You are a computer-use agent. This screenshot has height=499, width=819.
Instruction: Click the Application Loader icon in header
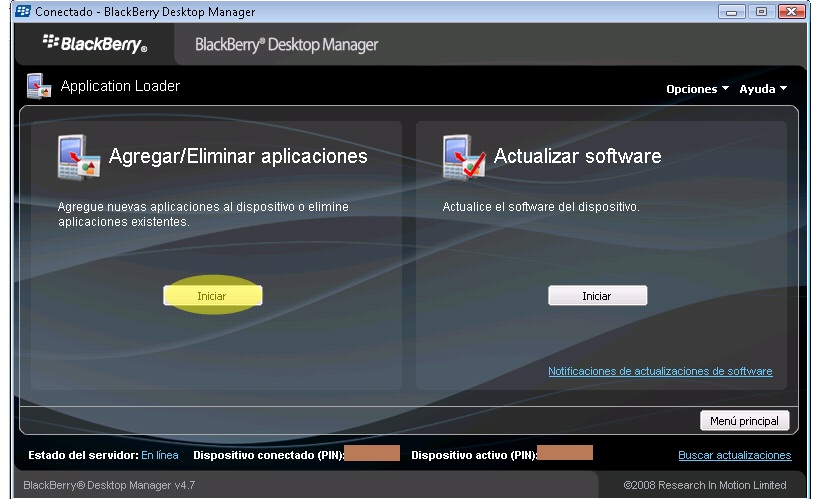point(39,86)
